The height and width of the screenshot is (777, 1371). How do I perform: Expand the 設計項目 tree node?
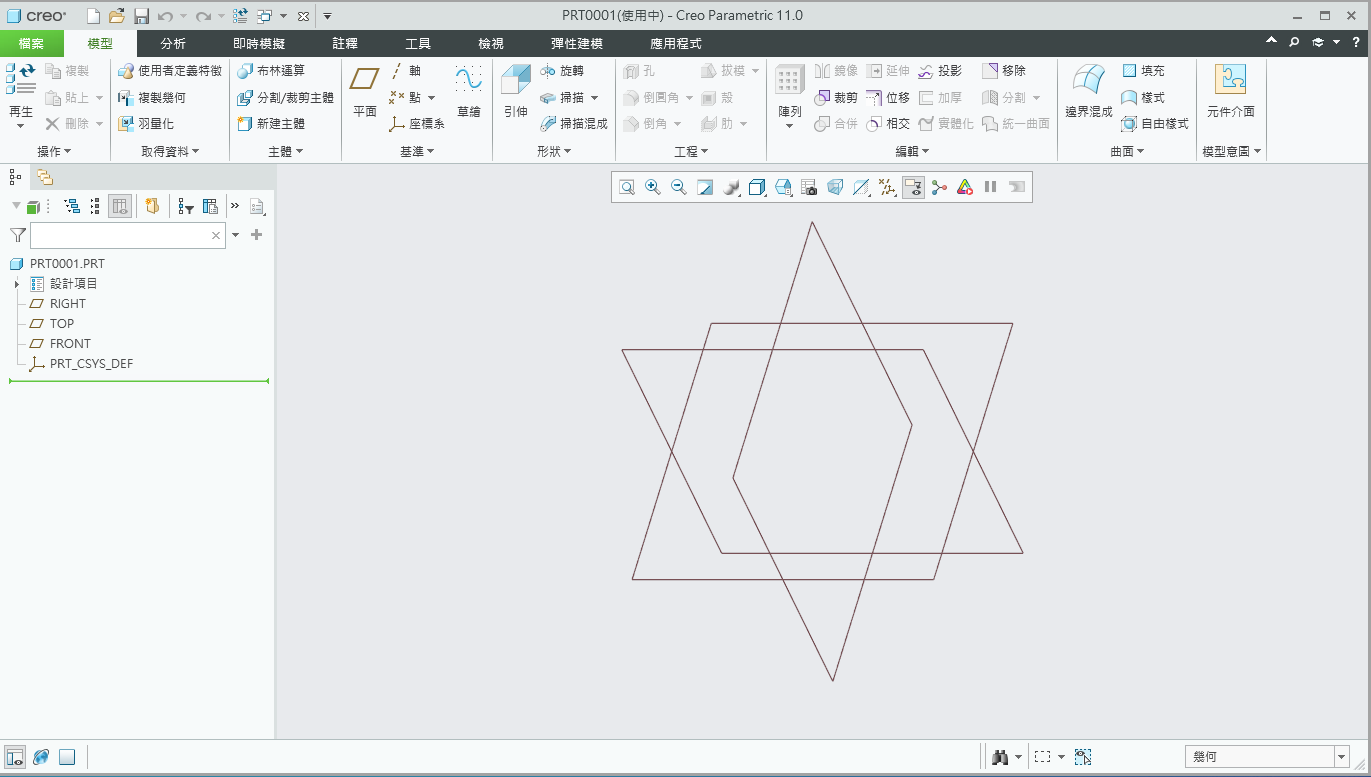(x=17, y=284)
